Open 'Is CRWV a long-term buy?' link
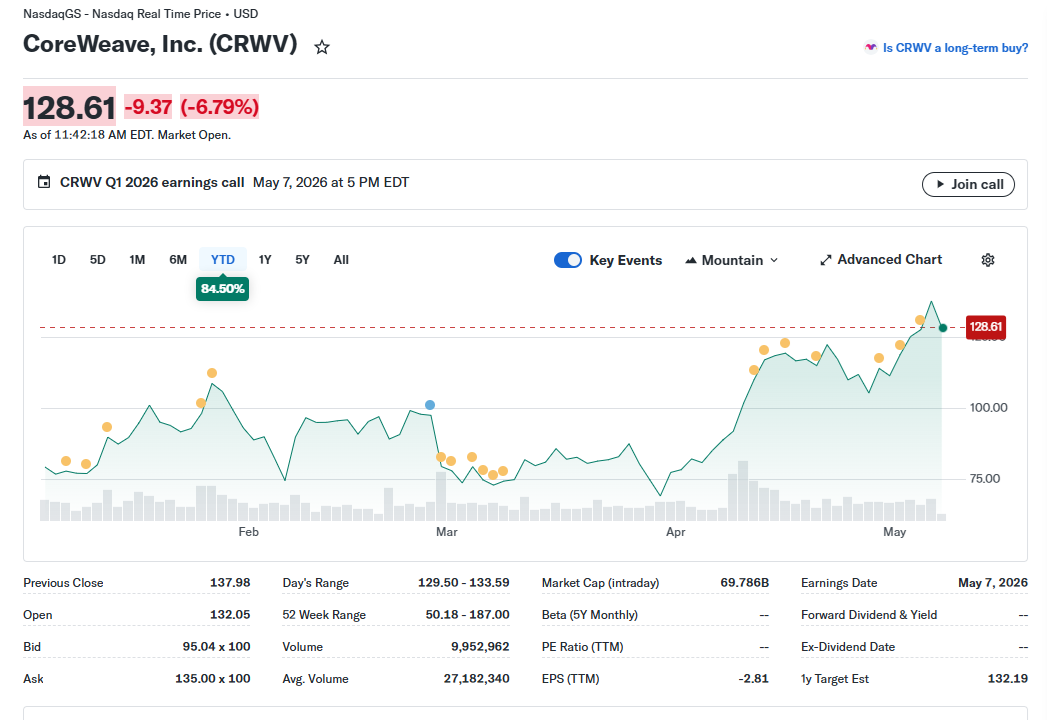The height and width of the screenshot is (720, 1047). [x=955, y=47]
